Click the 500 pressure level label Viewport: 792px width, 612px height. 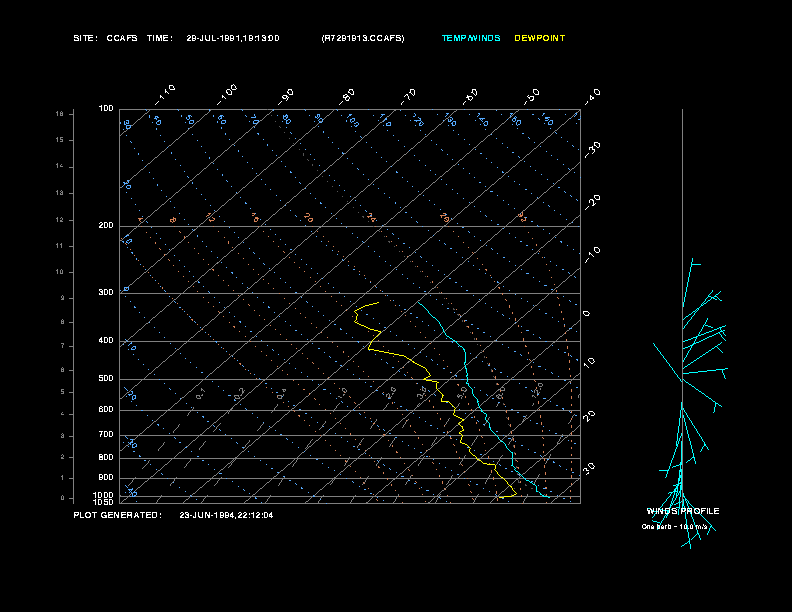[106, 378]
